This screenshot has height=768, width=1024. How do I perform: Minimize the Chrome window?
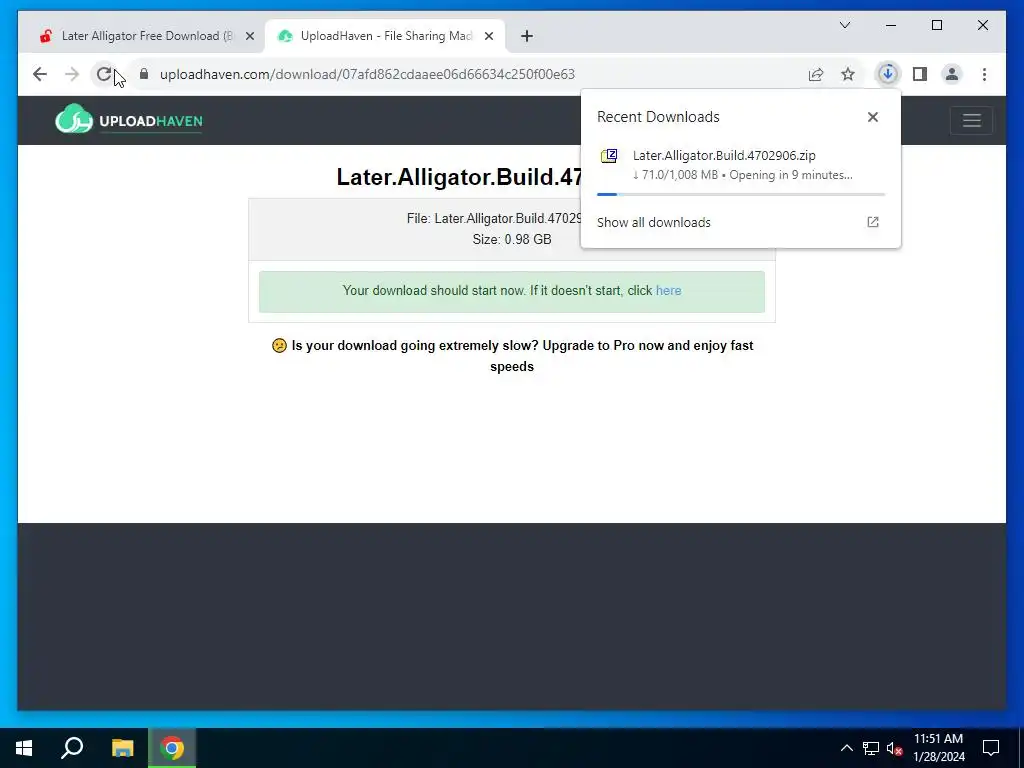891,25
